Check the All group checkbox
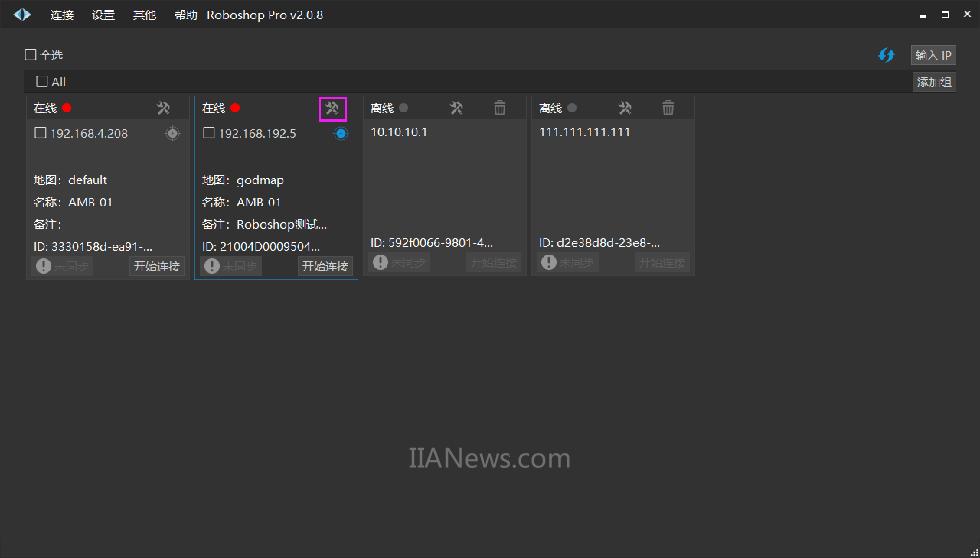The width and height of the screenshot is (980, 558). pyautogui.click(x=42, y=82)
